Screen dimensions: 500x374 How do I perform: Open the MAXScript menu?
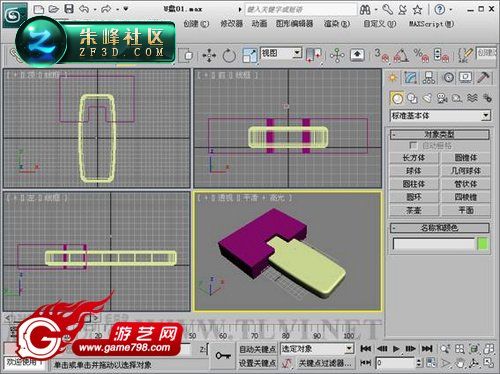(431, 24)
